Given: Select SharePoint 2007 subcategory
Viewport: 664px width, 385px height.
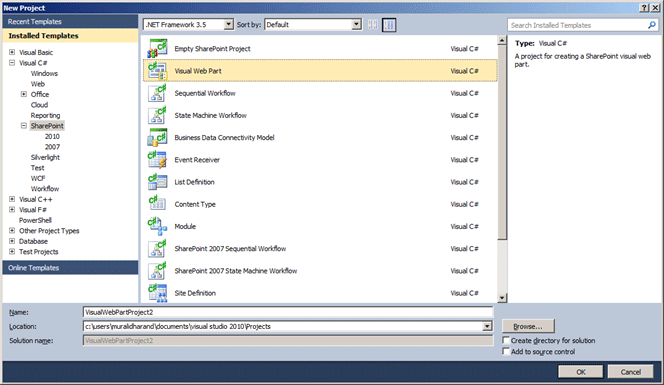Looking at the screenshot, I should pyautogui.click(x=52, y=147).
